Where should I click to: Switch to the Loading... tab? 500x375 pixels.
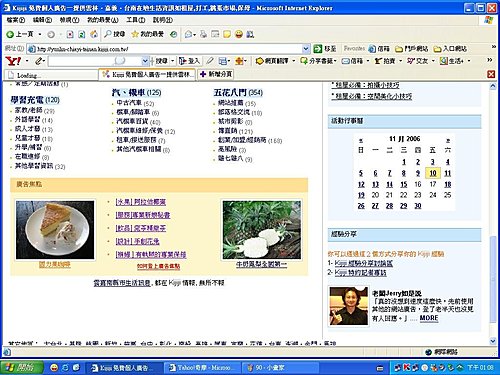coord(51,75)
